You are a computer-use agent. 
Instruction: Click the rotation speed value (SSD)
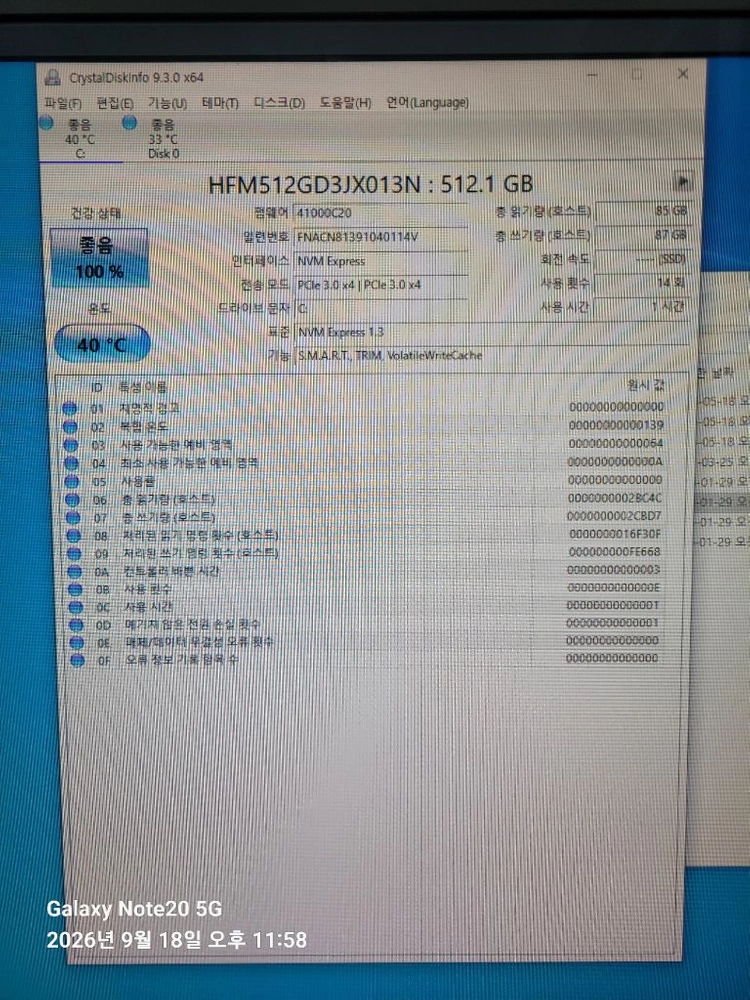click(x=642, y=259)
